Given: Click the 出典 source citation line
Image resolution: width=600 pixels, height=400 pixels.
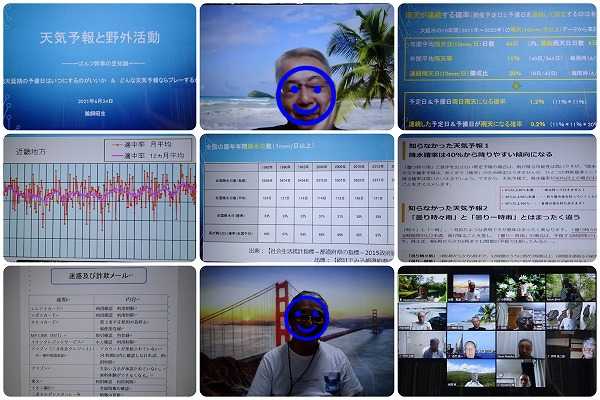Looking at the screenshot, I should coord(321,251).
